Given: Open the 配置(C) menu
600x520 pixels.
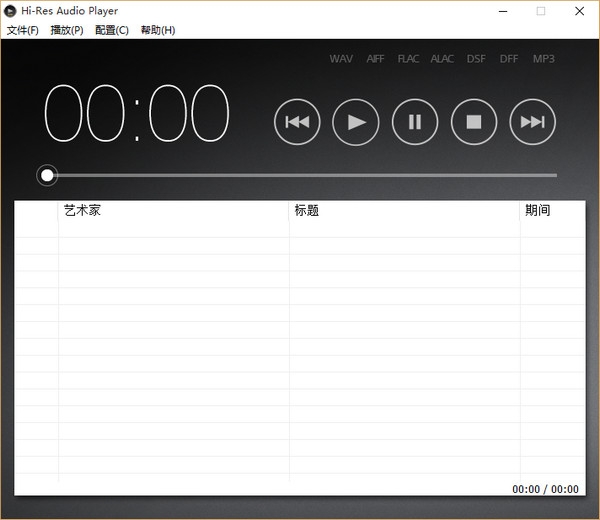Looking at the screenshot, I should click(x=112, y=30).
